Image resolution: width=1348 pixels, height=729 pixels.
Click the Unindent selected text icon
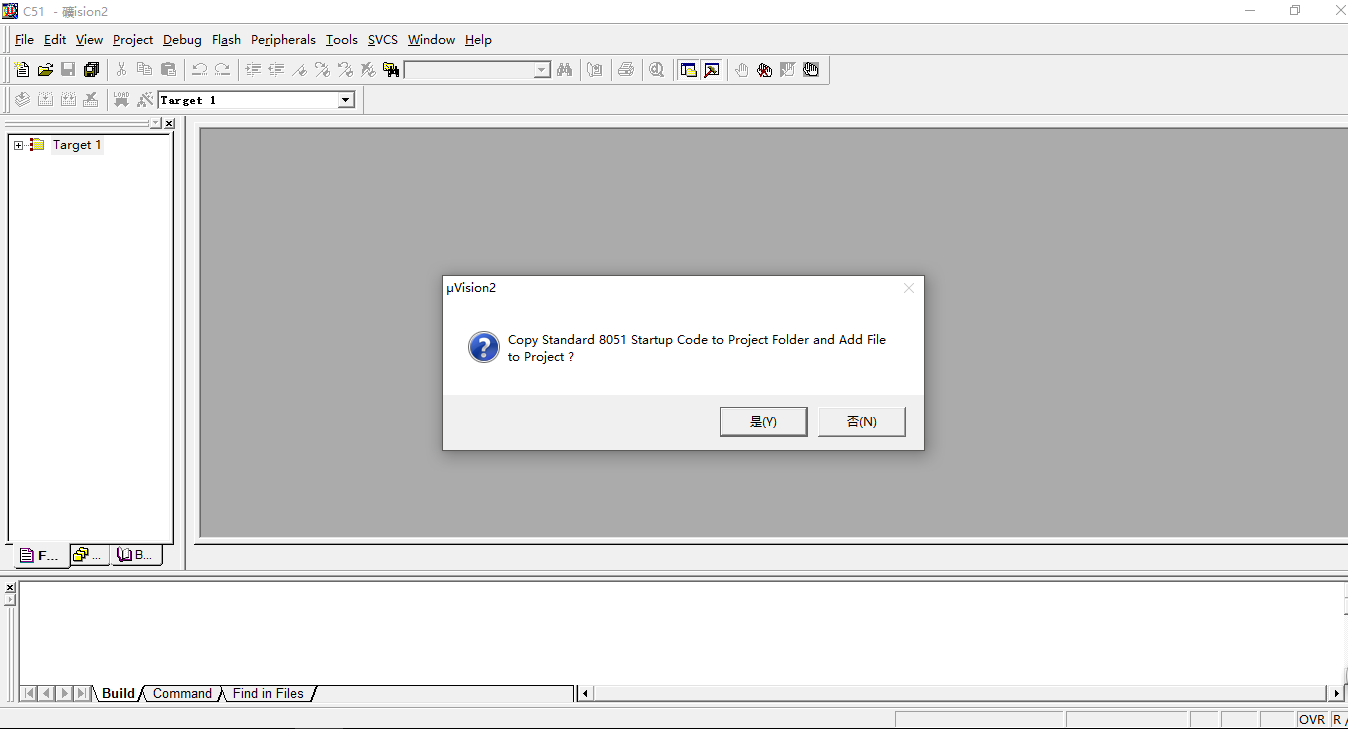[x=276, y=69]
